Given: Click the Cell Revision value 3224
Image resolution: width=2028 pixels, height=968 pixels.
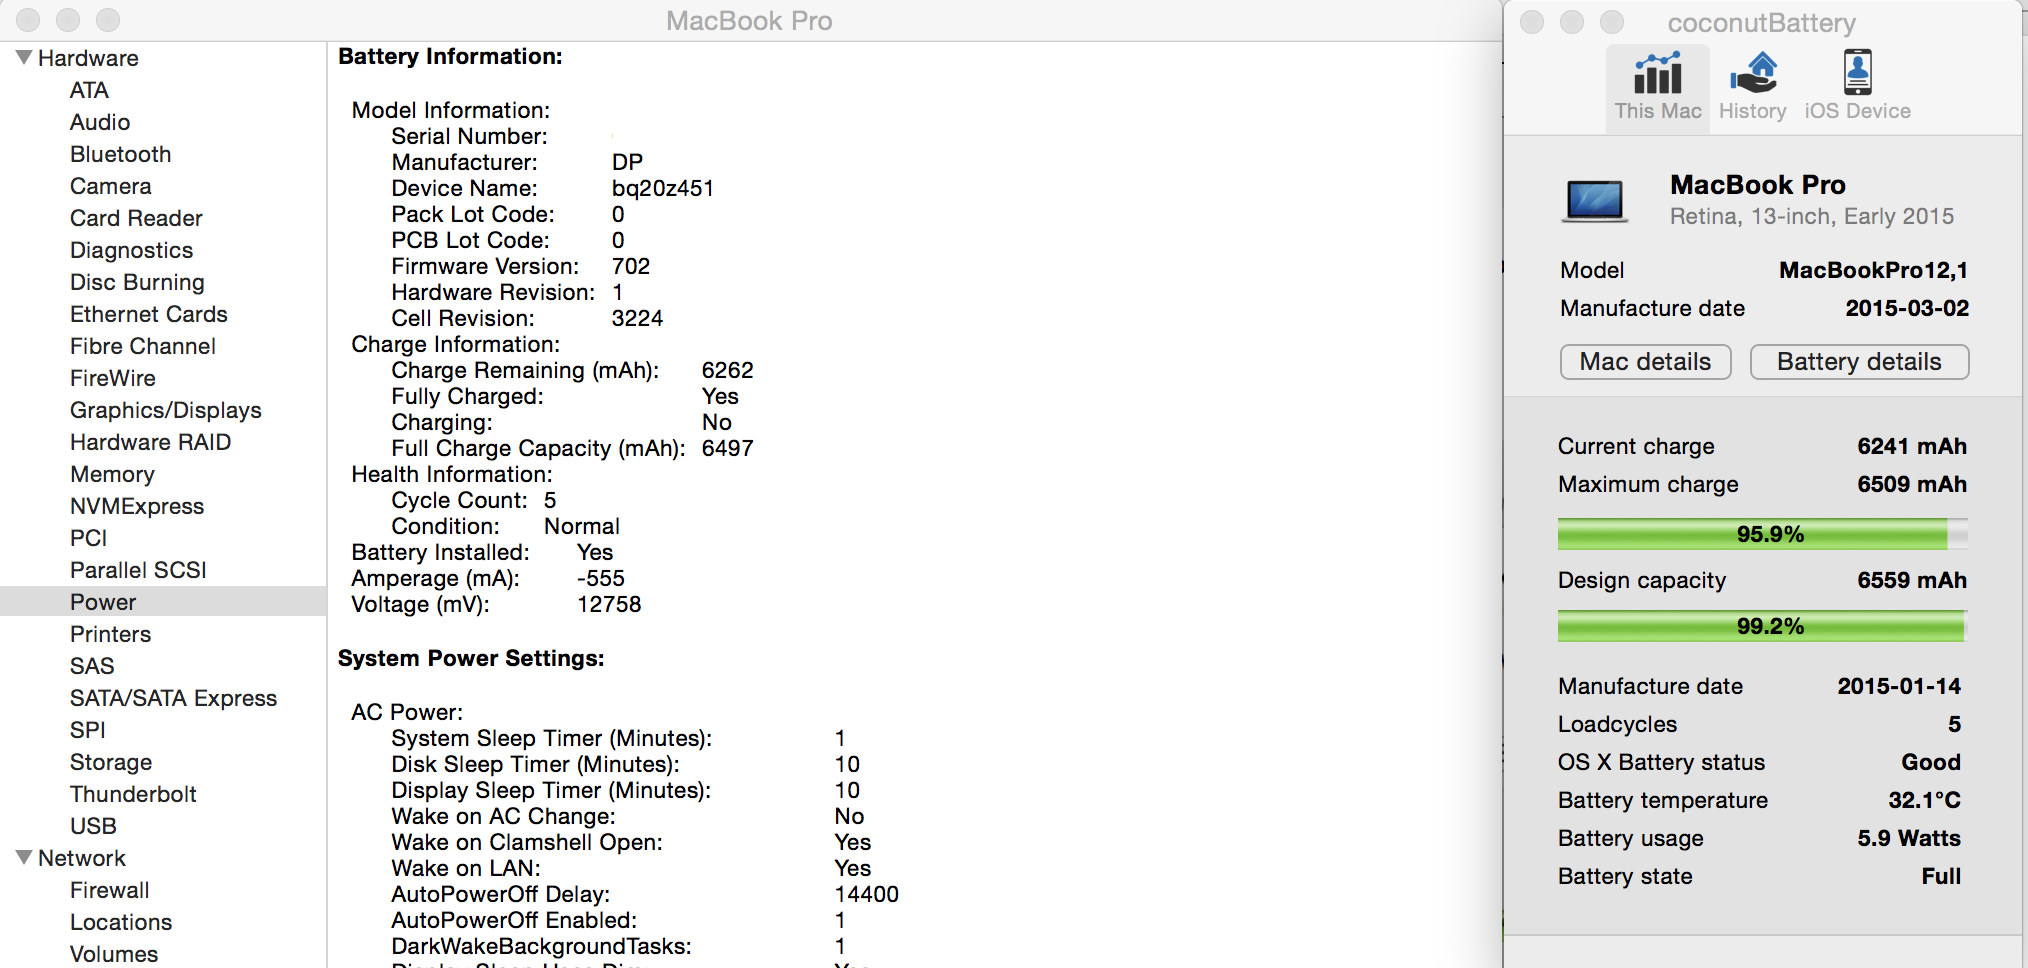Looking at the screenshot, I should coord(637,318).
